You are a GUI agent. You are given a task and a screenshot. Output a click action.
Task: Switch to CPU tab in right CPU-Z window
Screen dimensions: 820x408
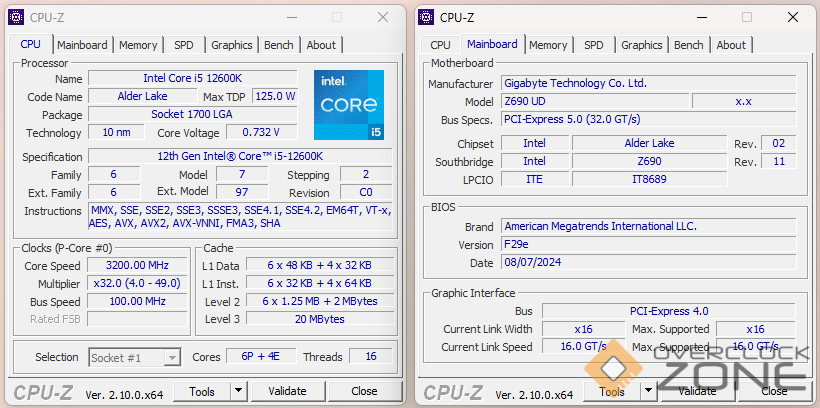click(x=440, y=45)
